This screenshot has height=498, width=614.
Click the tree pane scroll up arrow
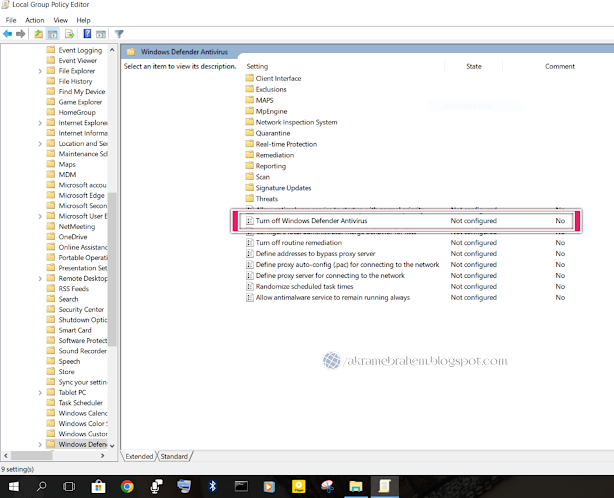[x=112, y=50]
